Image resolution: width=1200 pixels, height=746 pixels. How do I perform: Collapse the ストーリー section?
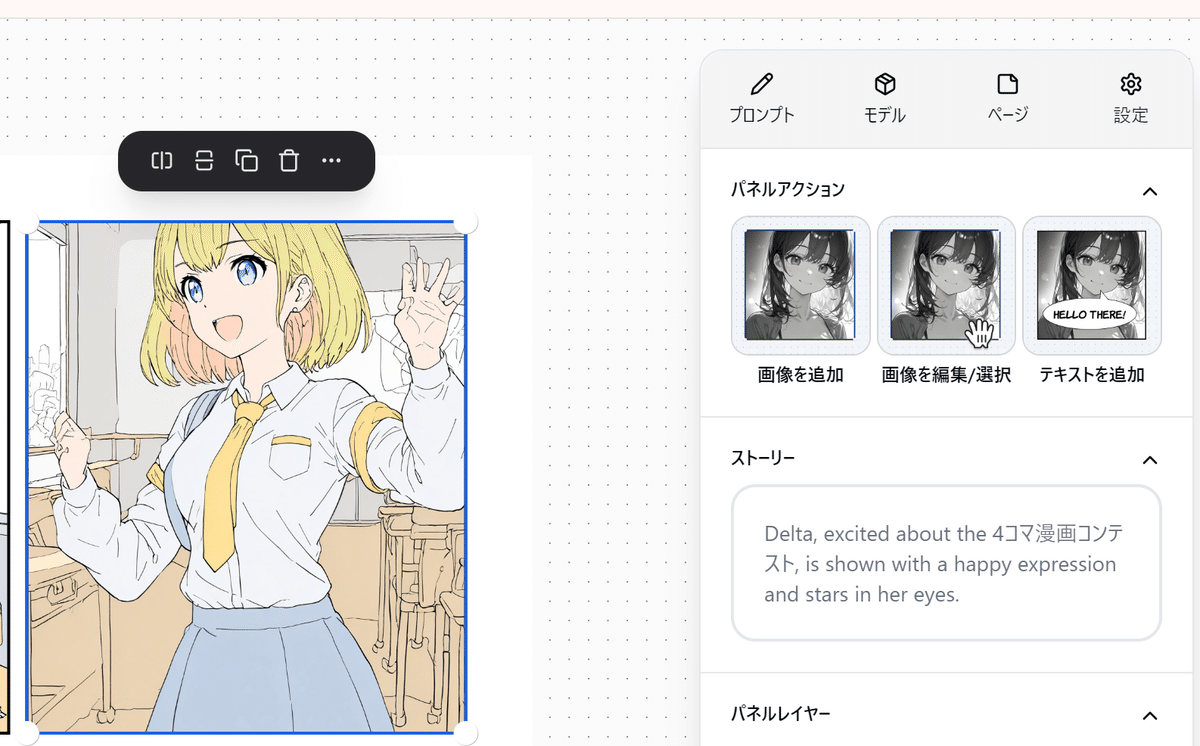[x=1148, y=459]
